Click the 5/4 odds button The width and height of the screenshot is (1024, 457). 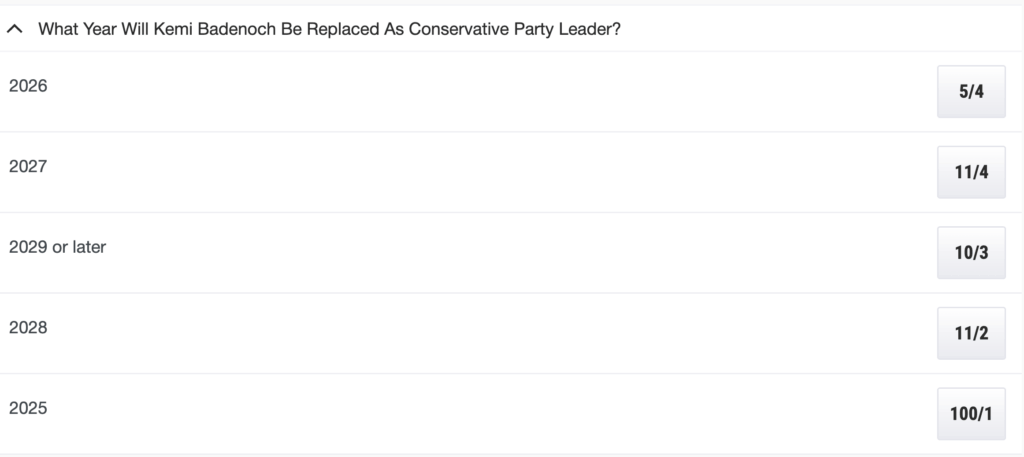click(x=971, y=92)
